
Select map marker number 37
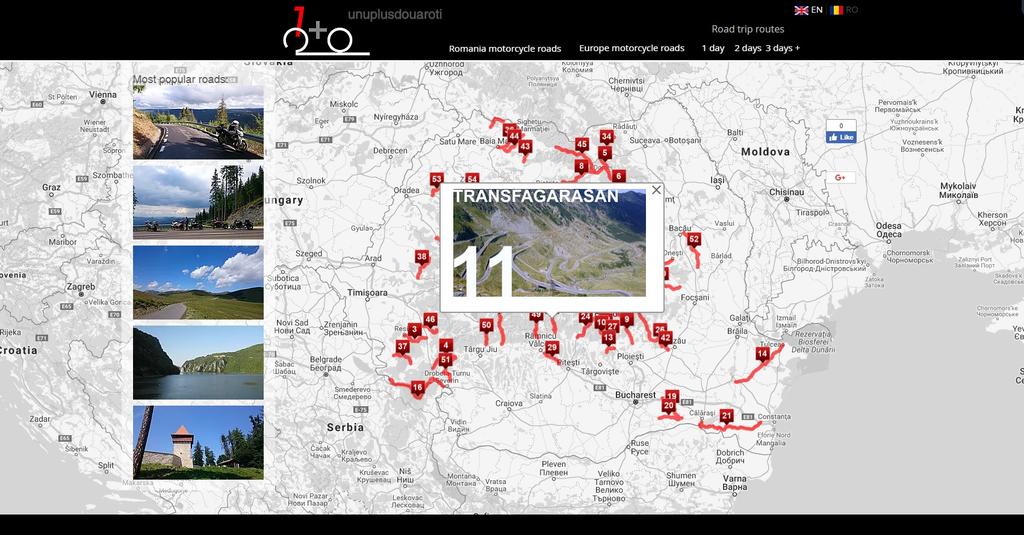(402, 348)
